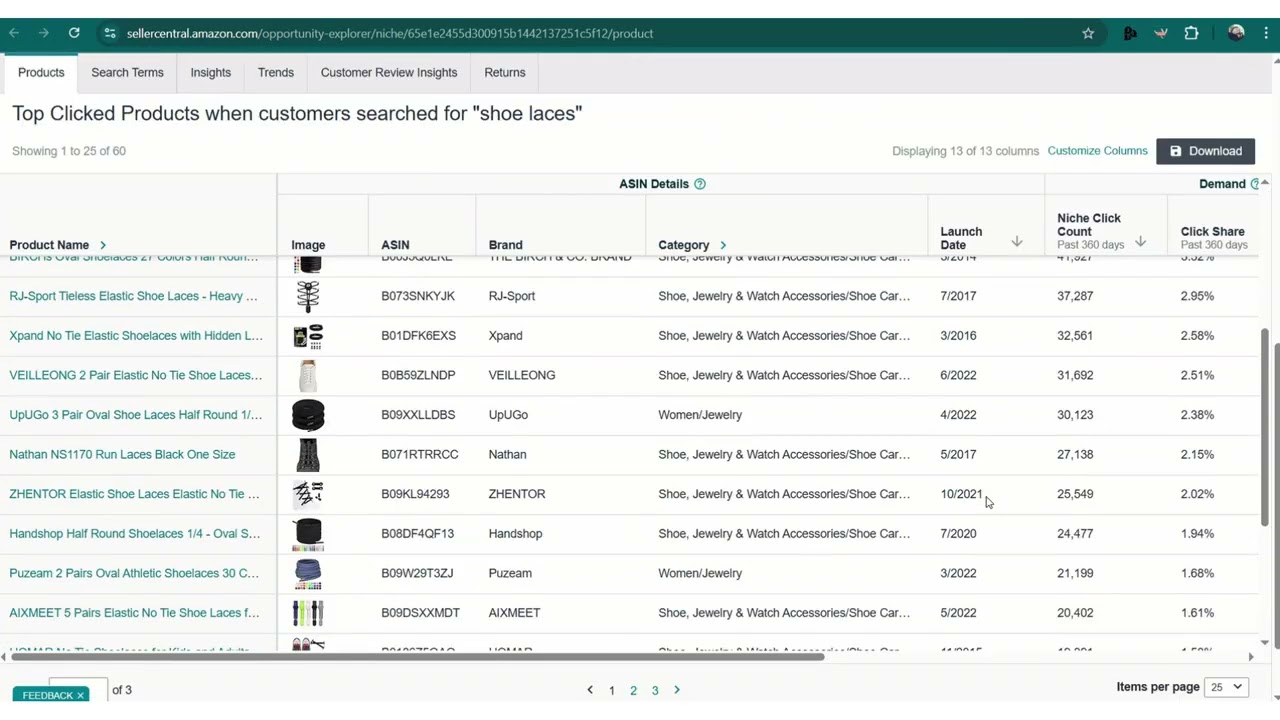Click UpUGo product thumbnail image

tap(308, 415)
